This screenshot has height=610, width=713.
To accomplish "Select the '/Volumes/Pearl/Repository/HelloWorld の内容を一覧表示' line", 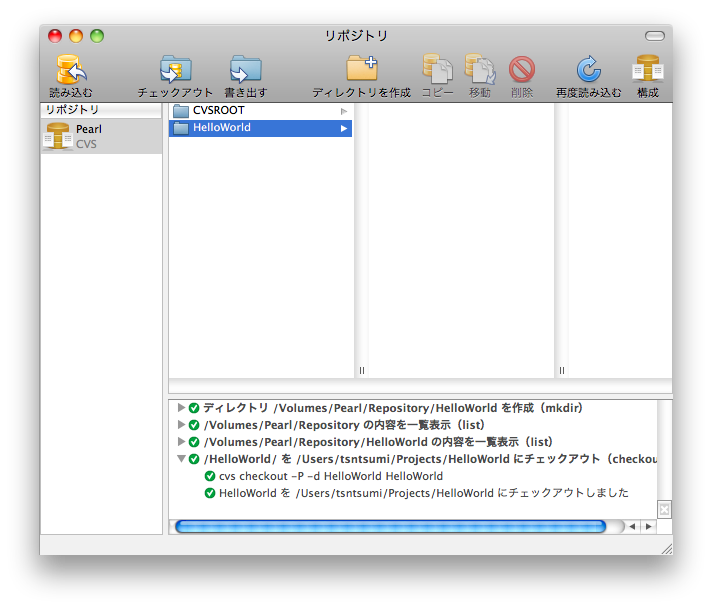I will 378,442.
